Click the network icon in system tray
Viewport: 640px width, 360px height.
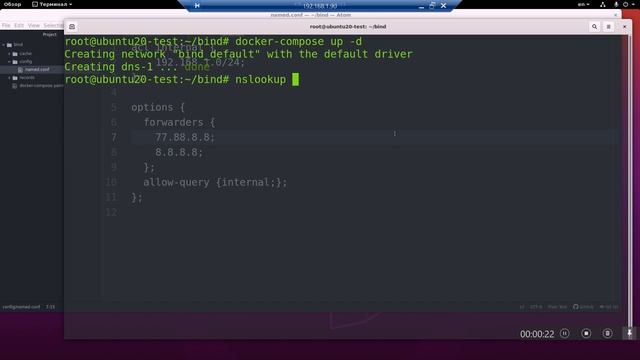click(602, 4)
